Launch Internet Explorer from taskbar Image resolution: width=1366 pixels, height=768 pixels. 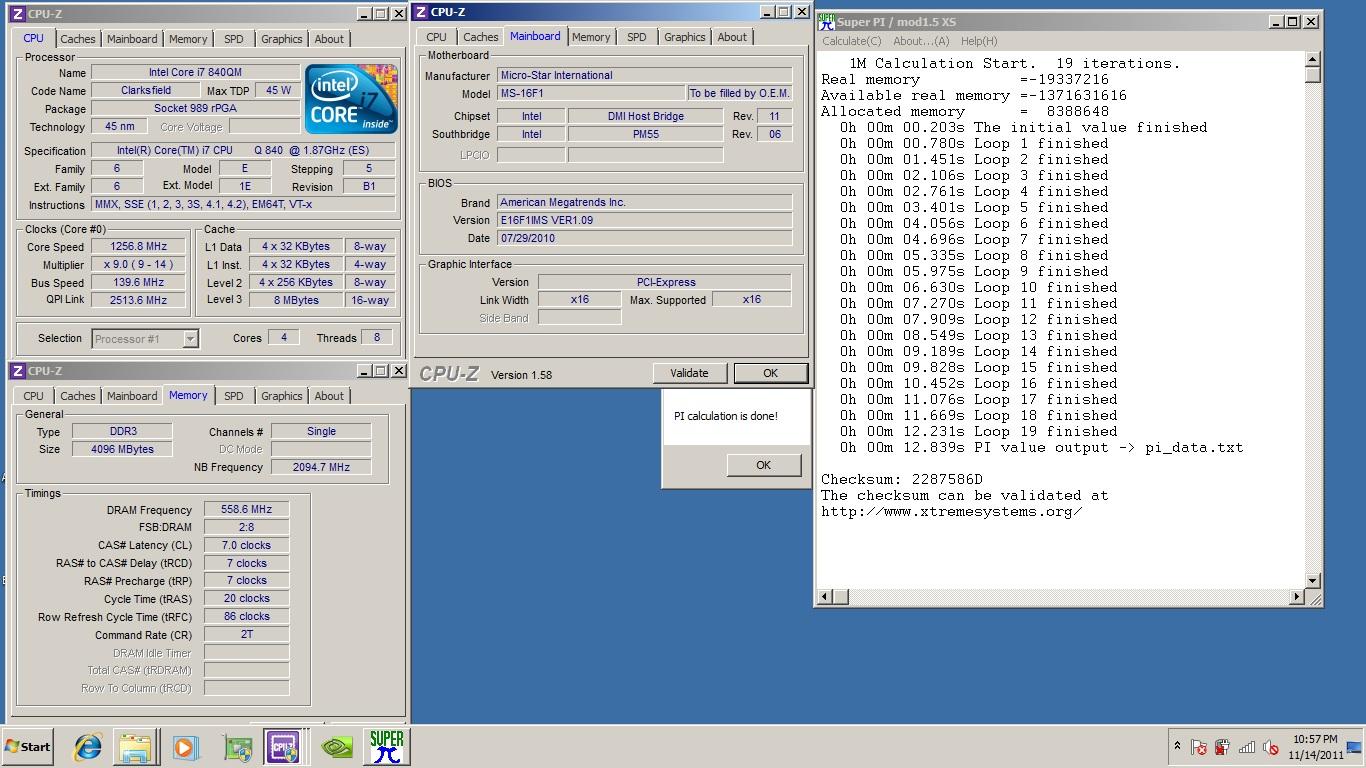(88, 746)
